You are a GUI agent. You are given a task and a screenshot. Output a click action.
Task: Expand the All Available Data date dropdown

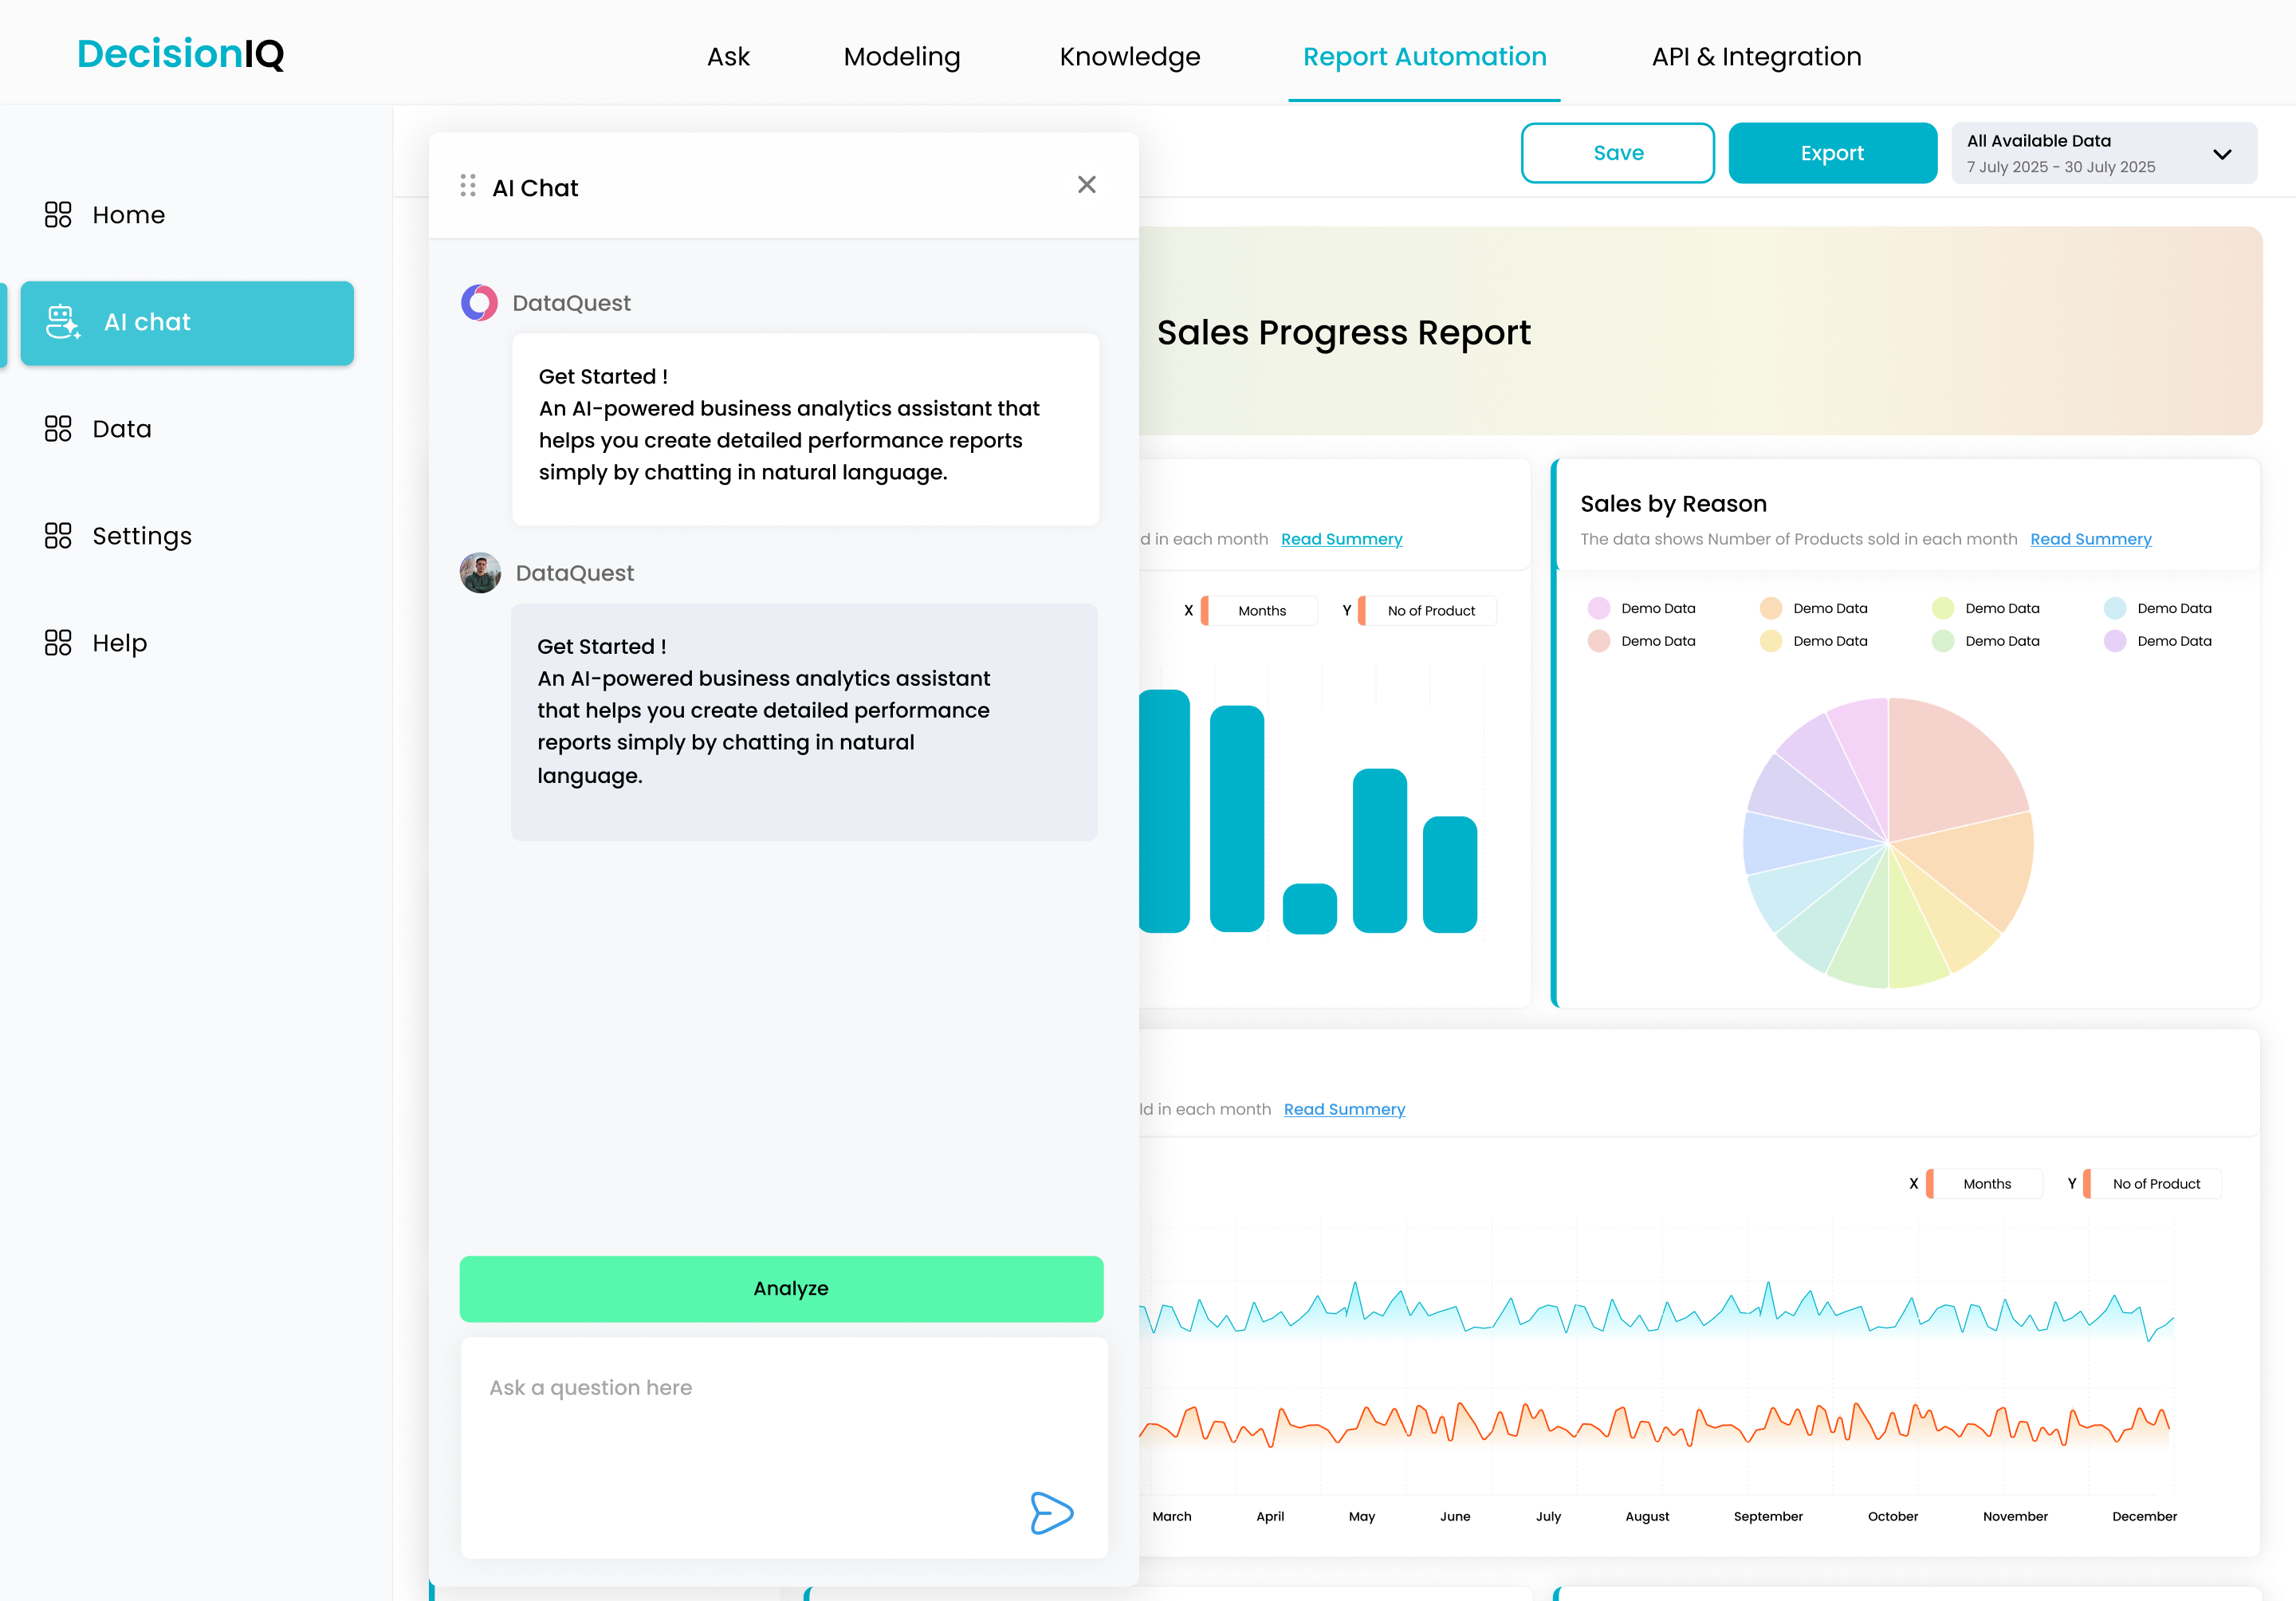(2221, 154)
